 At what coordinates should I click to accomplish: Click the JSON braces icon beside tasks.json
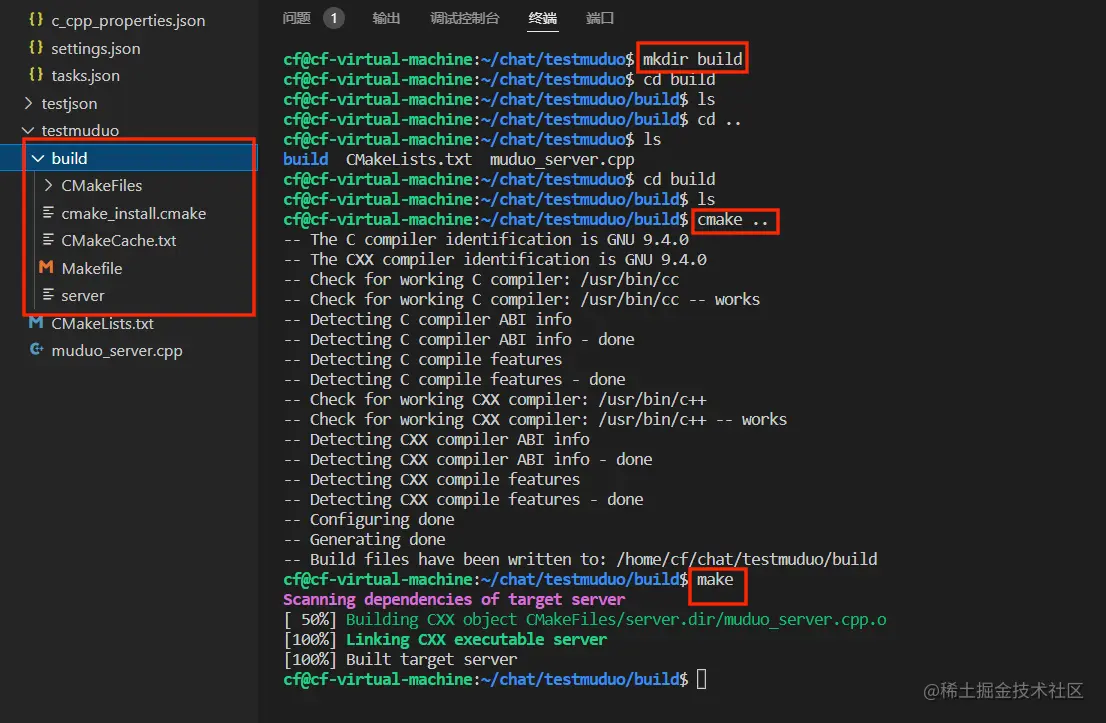(36, 74)
